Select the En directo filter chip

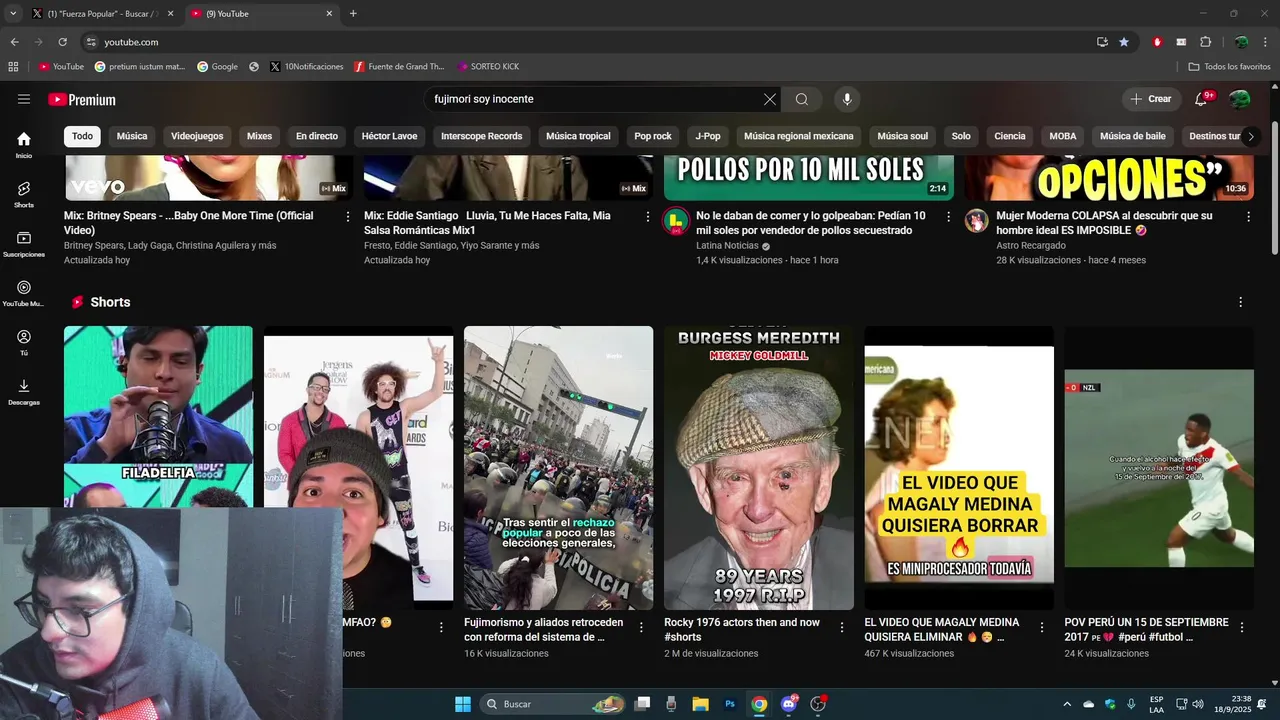[x=317, y=136]
